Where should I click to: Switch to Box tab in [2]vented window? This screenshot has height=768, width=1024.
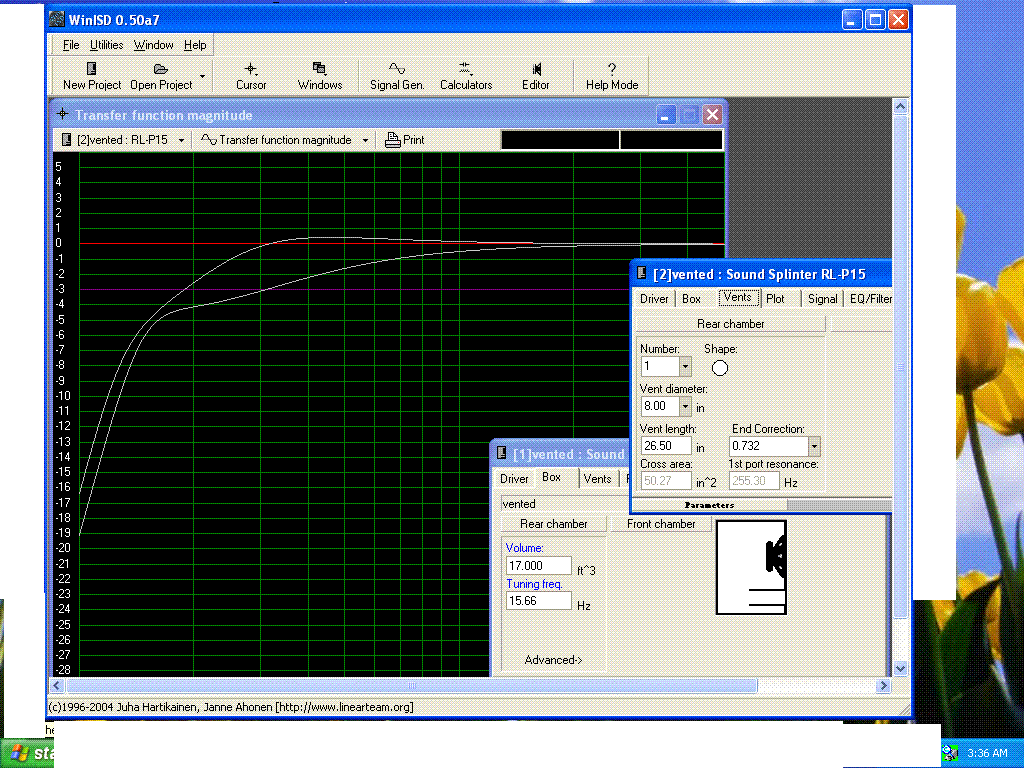coord(691,299)
